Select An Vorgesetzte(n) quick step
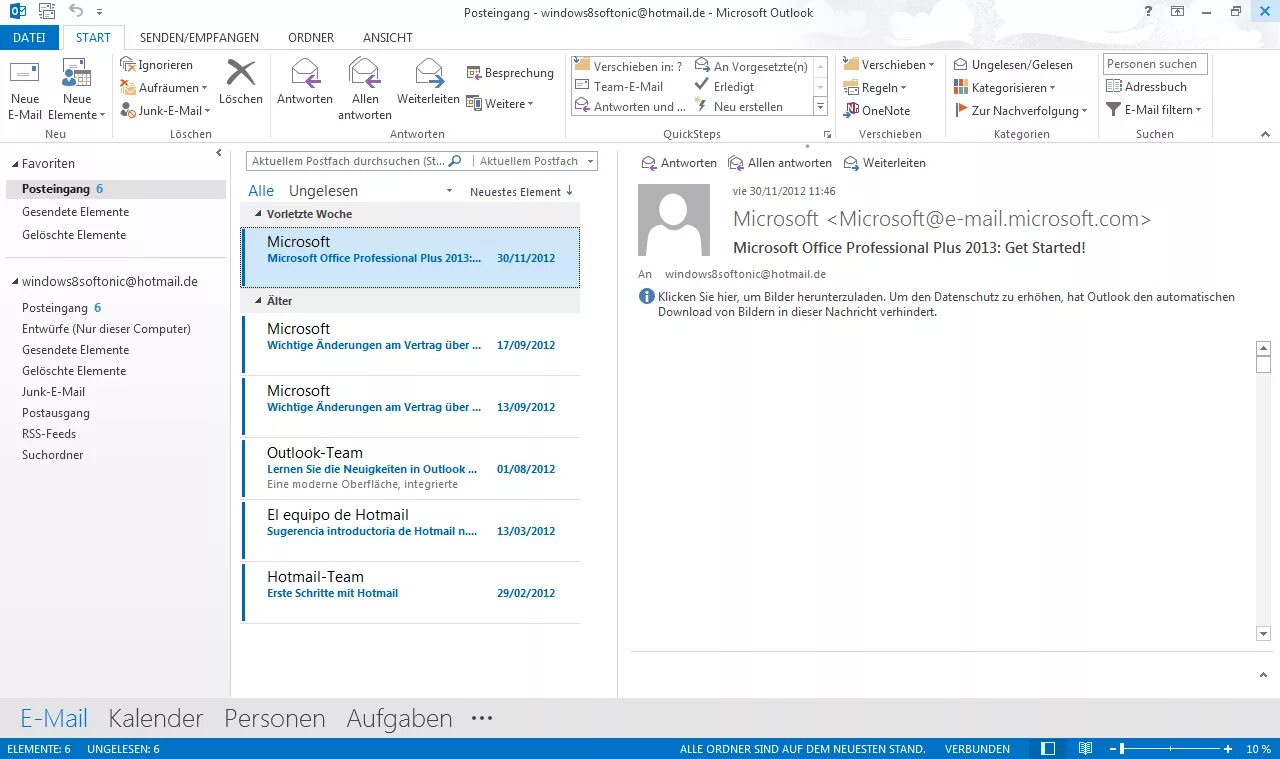1280x759 pixels. point(751,66)
